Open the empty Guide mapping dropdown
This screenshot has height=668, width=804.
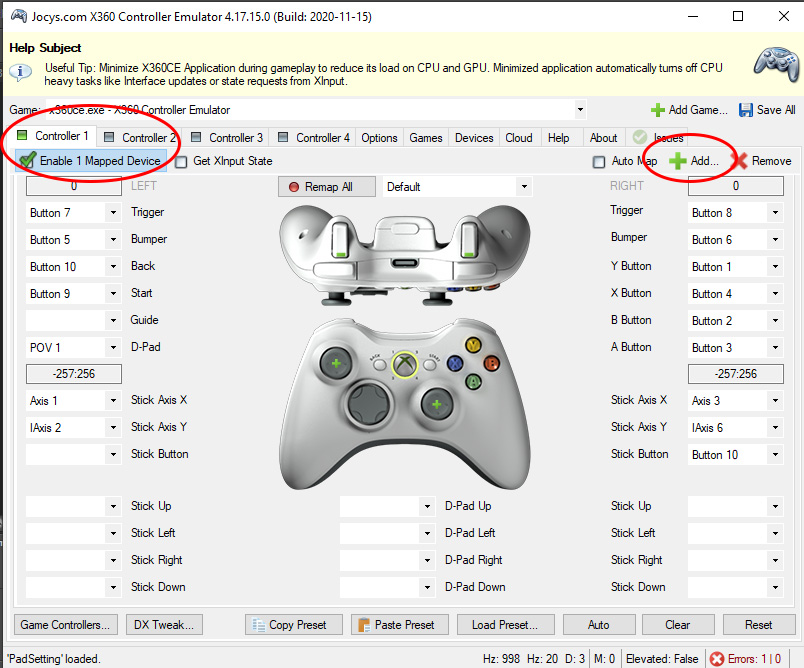(x=113, y=320)
